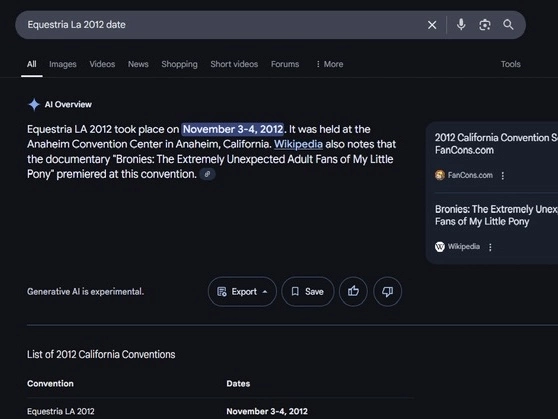Select the All results tab
Image resolution: width=558 pixels, height=419 pixels.
pos(32,64)
